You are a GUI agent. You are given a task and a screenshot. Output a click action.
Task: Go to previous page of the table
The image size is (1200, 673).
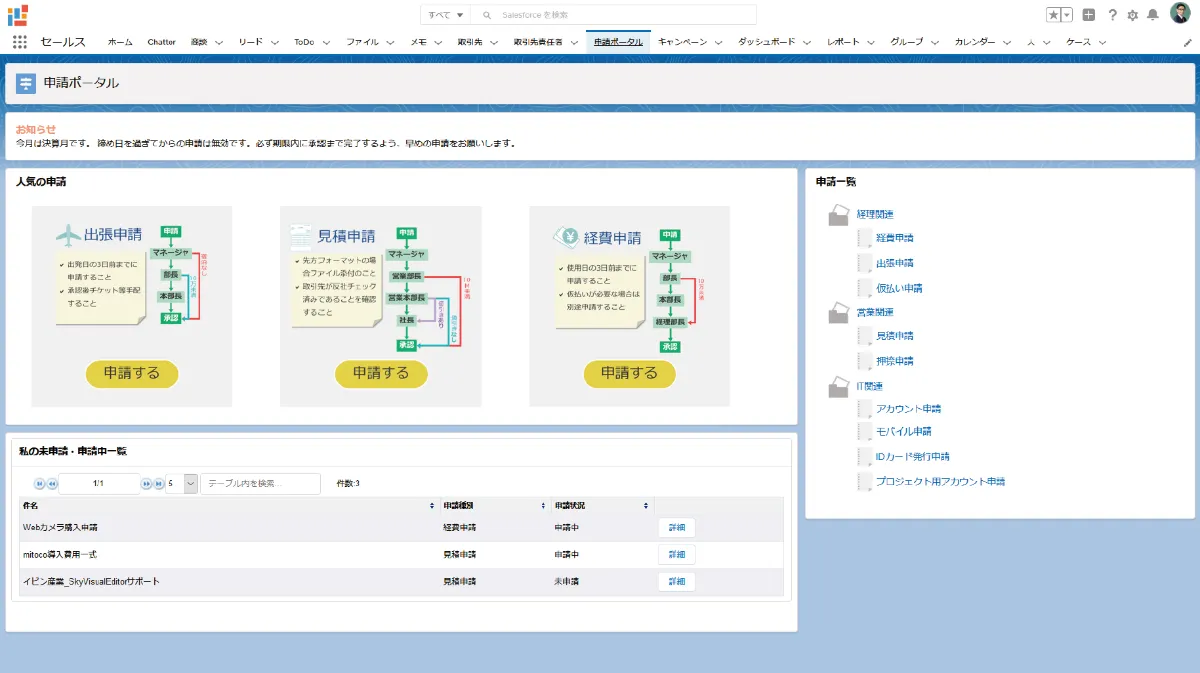point(52,483)
